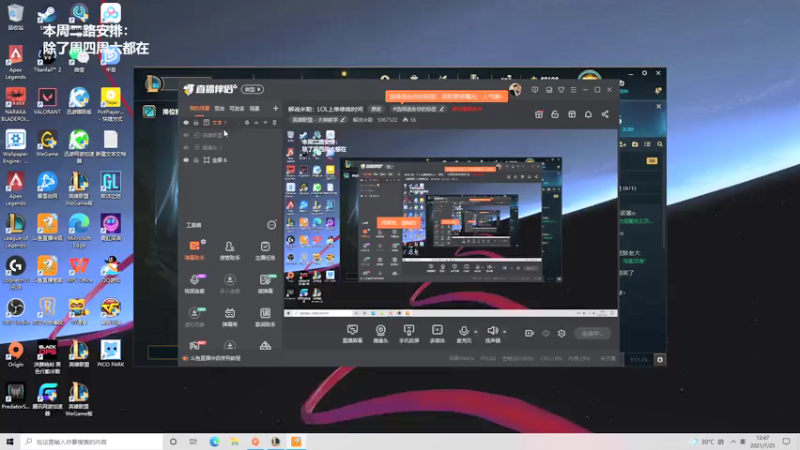The width and height of the screenshot is (800, 450).
Task: Toggle visibility eye of the 文本 source
Action: point(186,122)
